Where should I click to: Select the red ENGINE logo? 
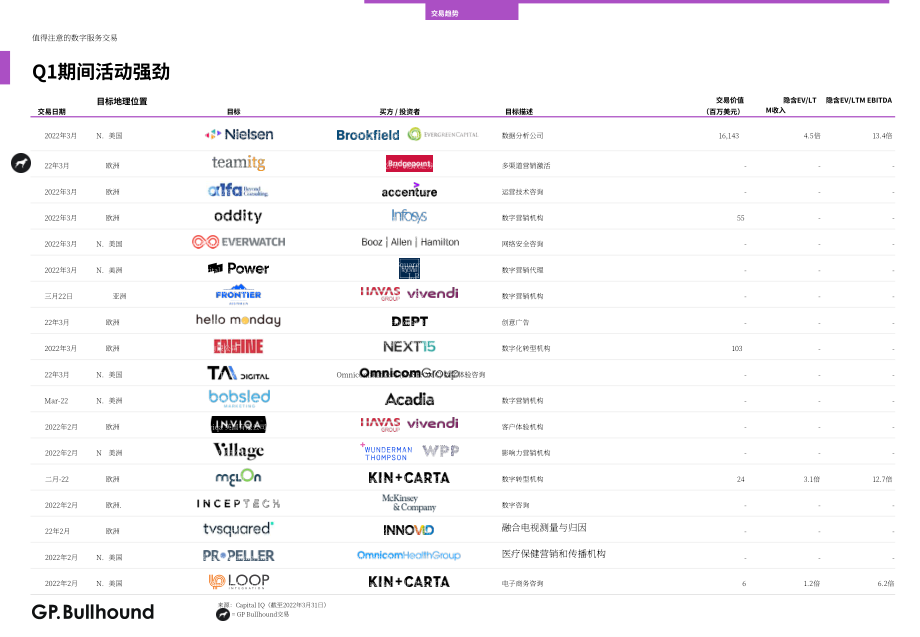click(238, 347)
